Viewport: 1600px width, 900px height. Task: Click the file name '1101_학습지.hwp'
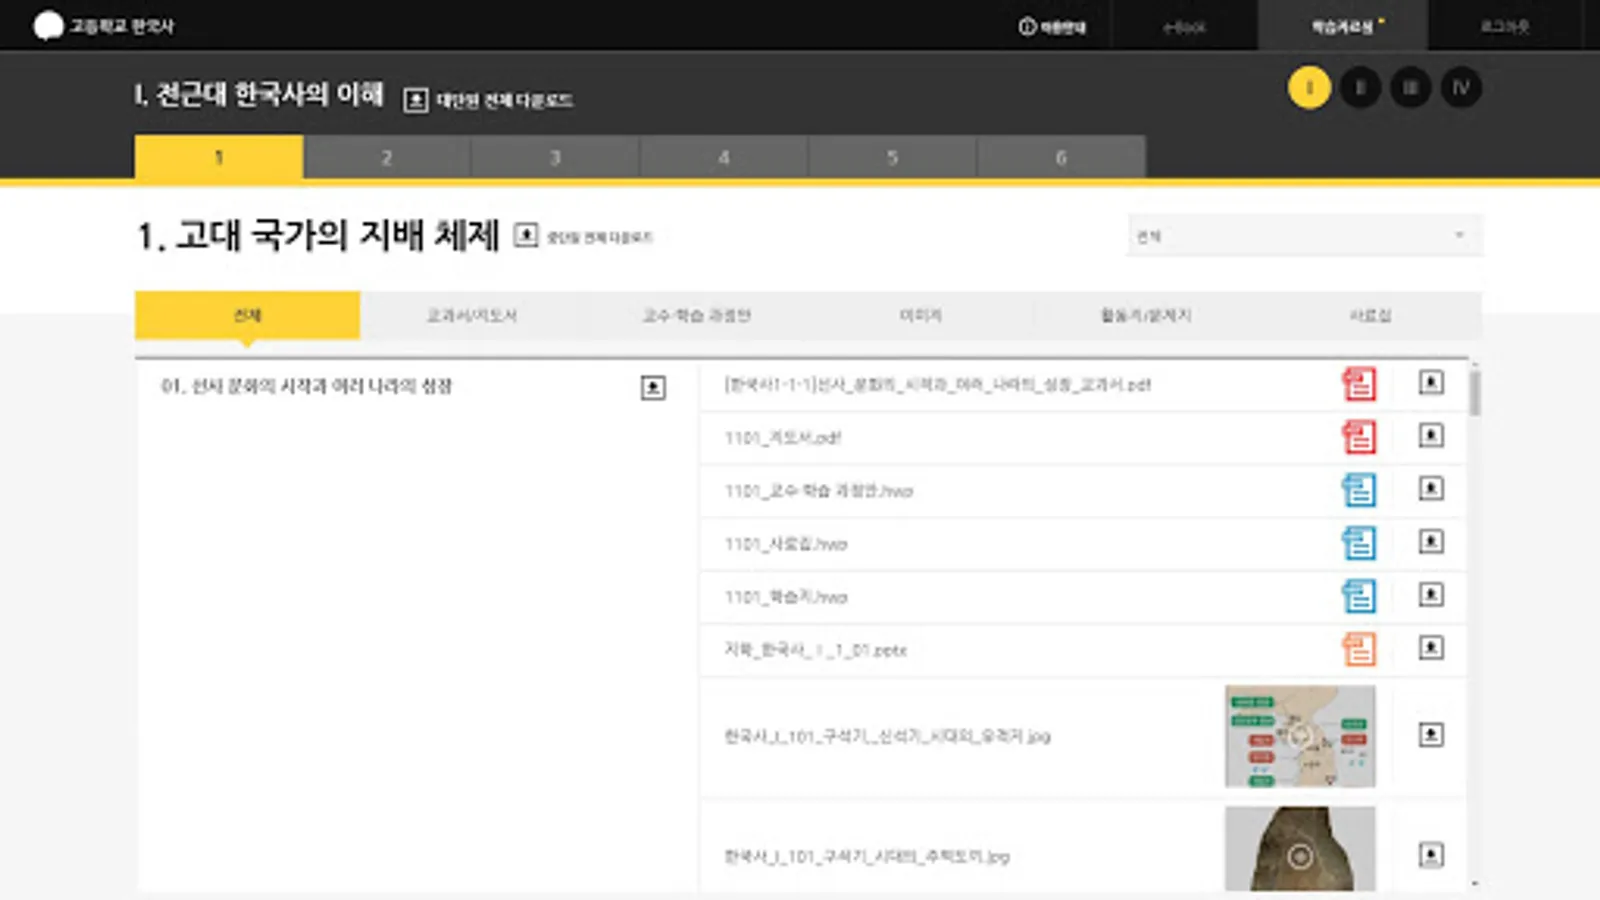(786, 597)
